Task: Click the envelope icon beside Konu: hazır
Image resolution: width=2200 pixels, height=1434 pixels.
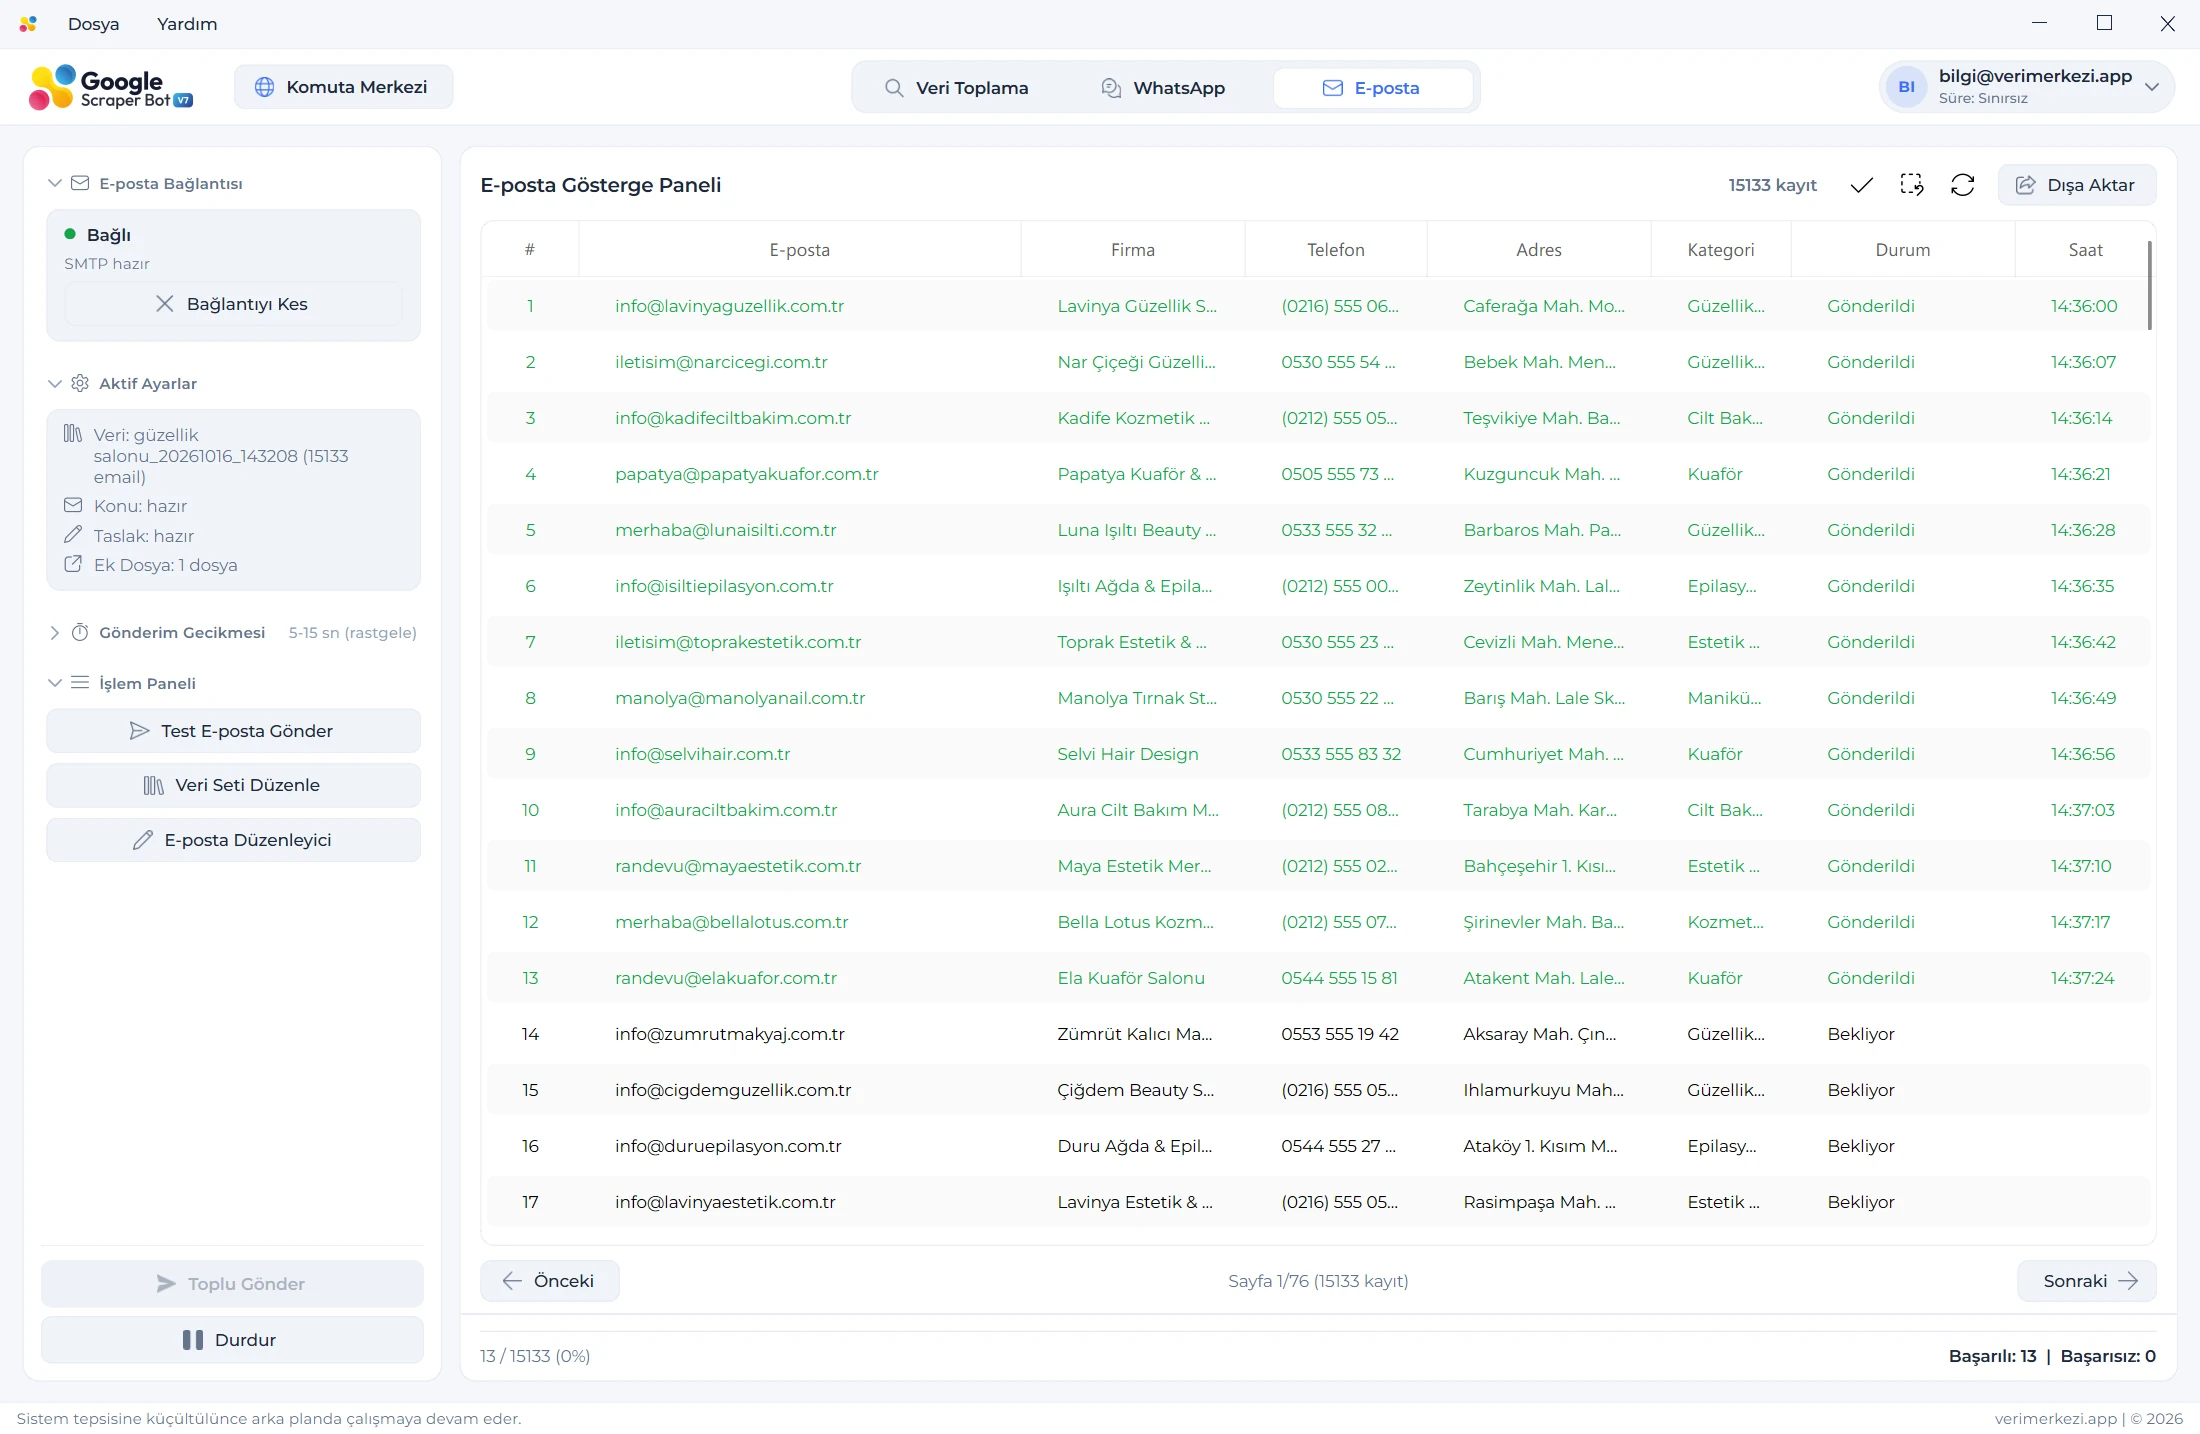Action: point(73,505)
